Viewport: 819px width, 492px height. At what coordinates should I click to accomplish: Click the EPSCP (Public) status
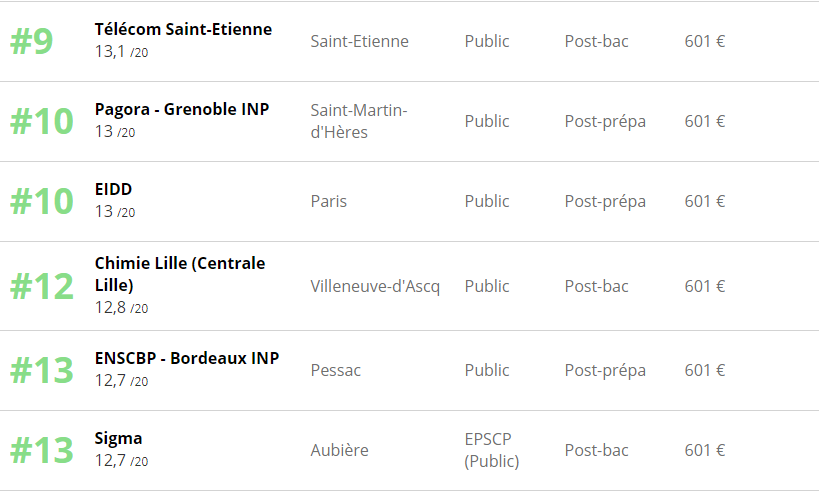tap(492, 450)
